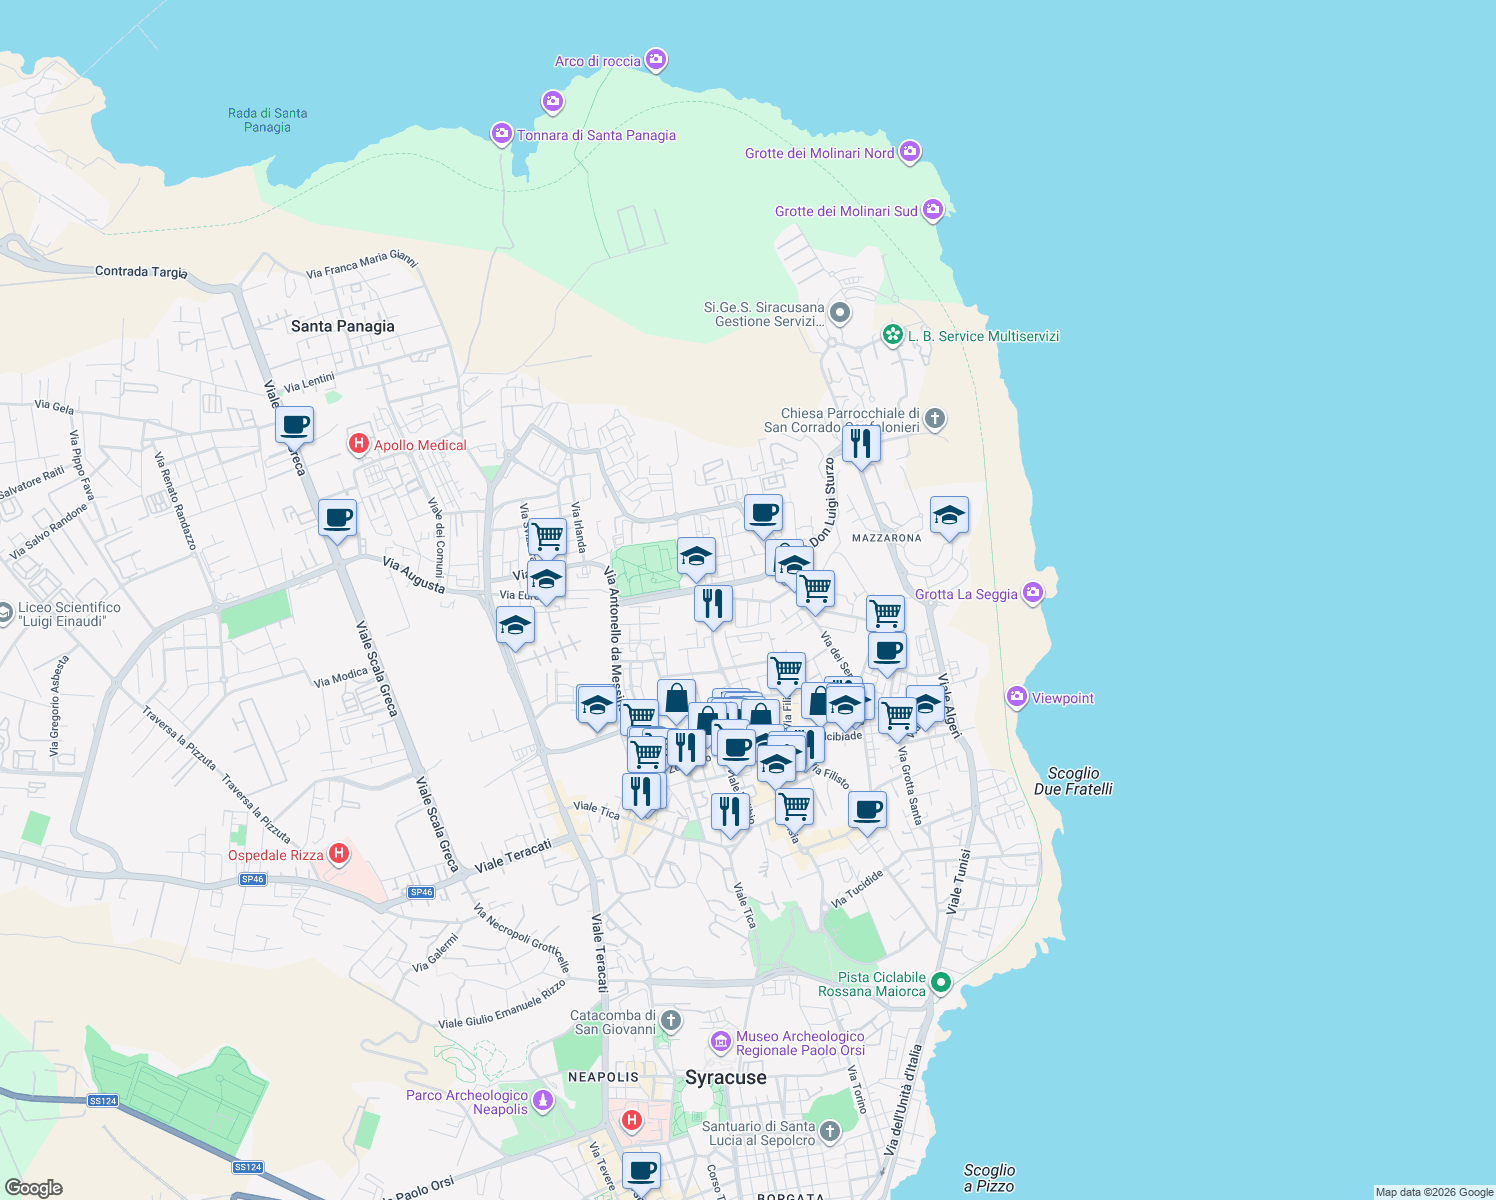Select the graduation cap pin in Mazzarona district

tap(948, 516)
